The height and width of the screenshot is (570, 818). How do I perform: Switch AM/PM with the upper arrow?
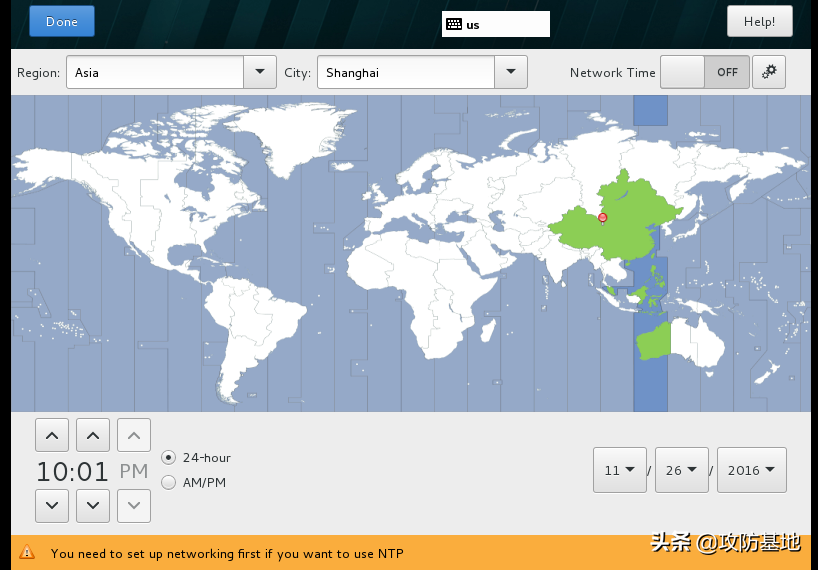[x=134, y=435]
